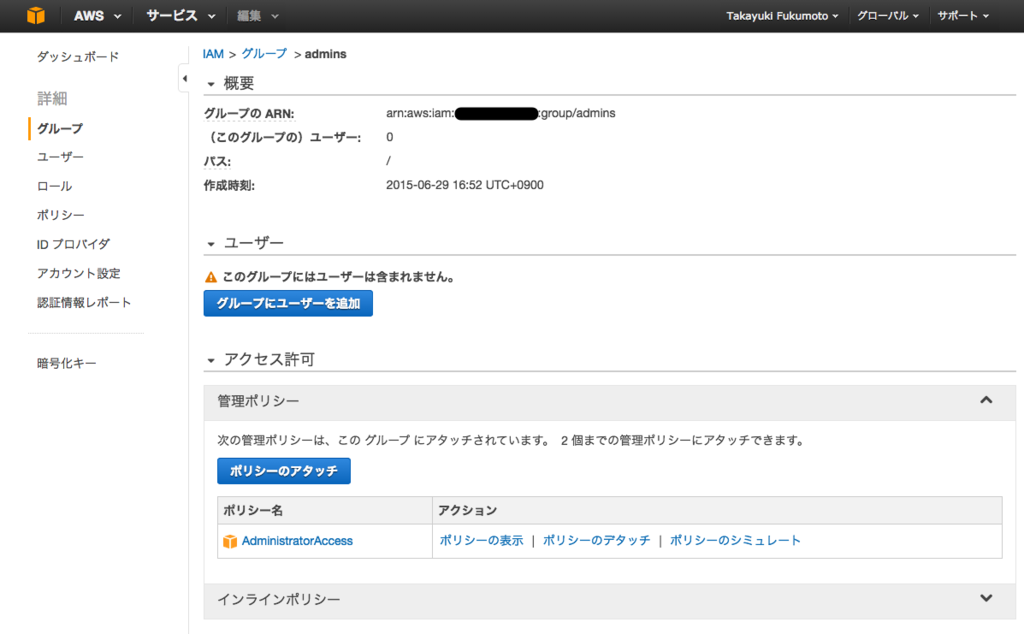
Task: Collapse the sidebar with the arrow handle
Action: coord(185,78)
